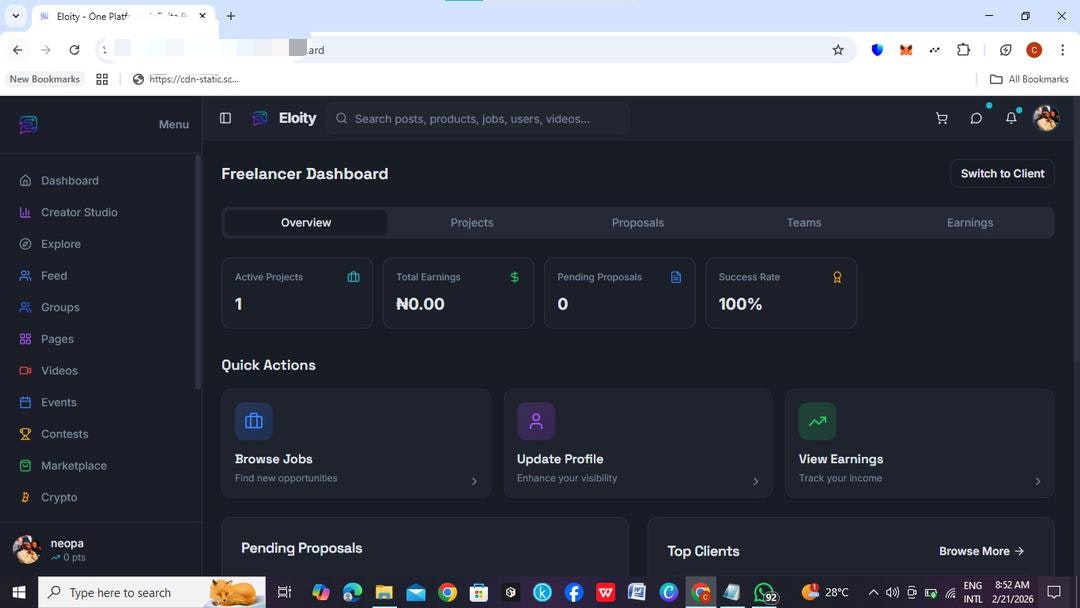Select the Overview tab

(306, 222)
